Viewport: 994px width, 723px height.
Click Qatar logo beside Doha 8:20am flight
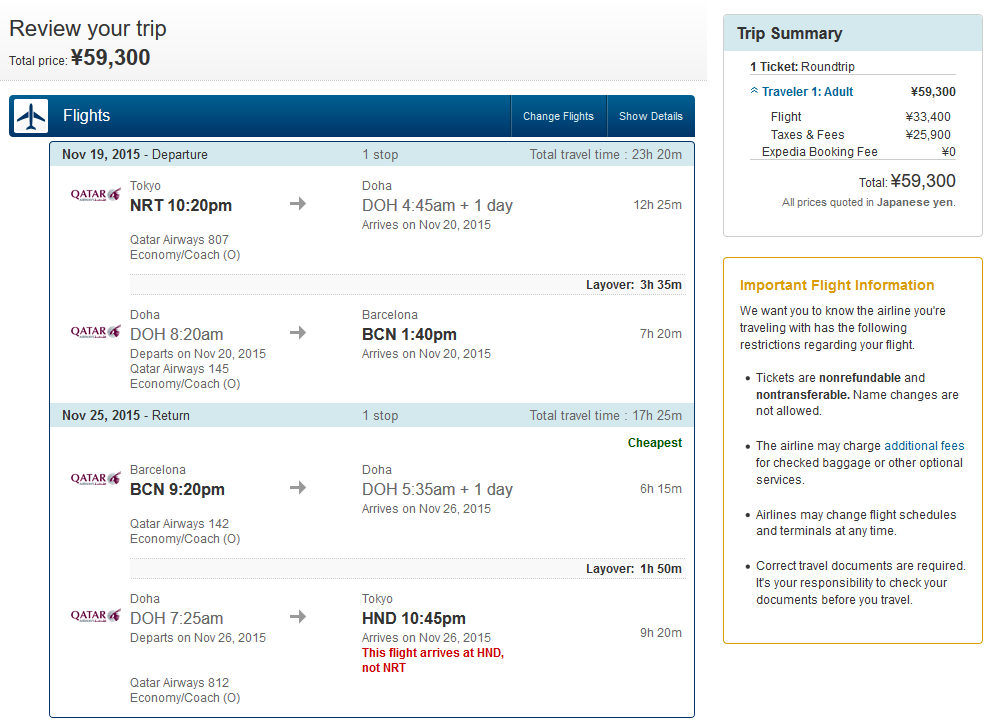pos(95,331)
